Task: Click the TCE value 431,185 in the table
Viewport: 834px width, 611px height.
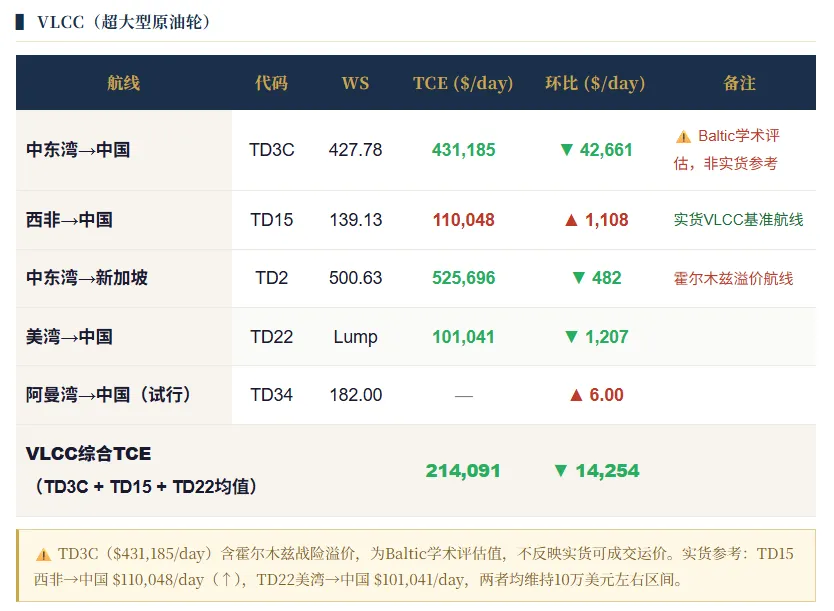Action: 463,150
